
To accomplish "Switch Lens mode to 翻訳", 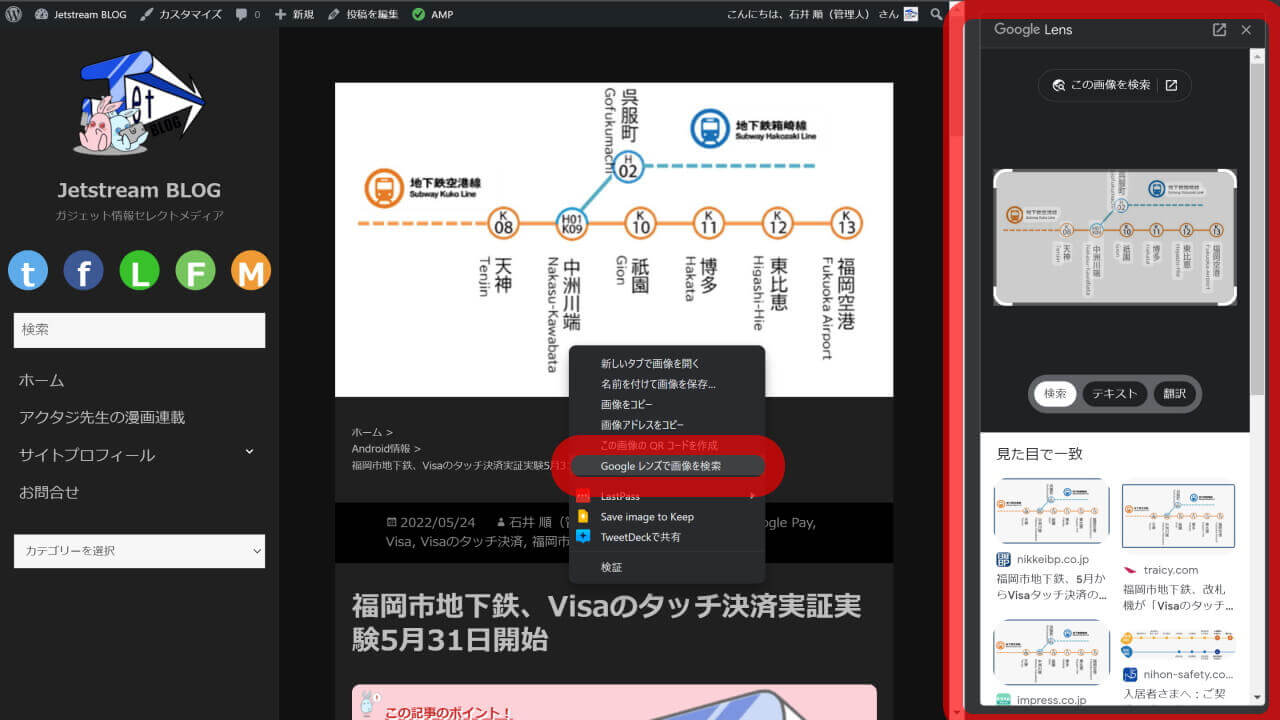I will tap(1174, 394).
